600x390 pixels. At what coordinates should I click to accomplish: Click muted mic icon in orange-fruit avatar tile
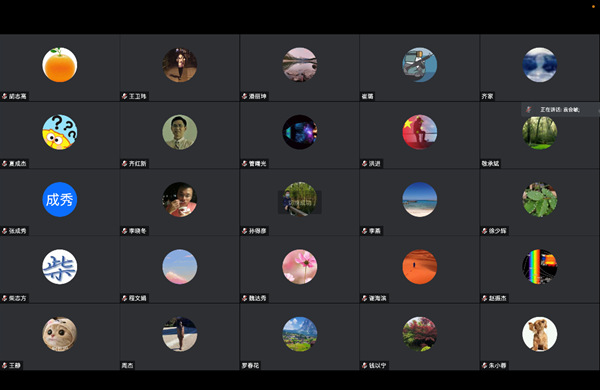[5, 96]
